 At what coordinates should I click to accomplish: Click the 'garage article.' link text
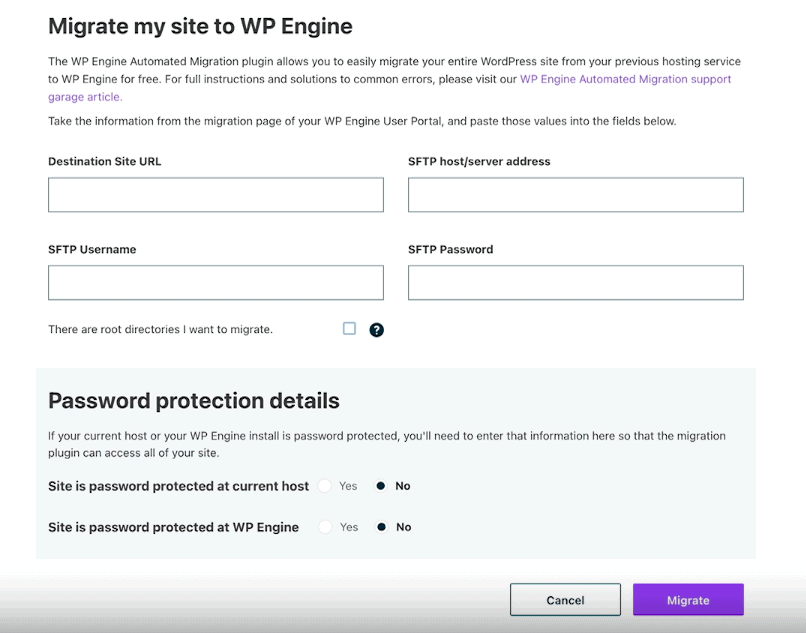(x=85, y=97)
